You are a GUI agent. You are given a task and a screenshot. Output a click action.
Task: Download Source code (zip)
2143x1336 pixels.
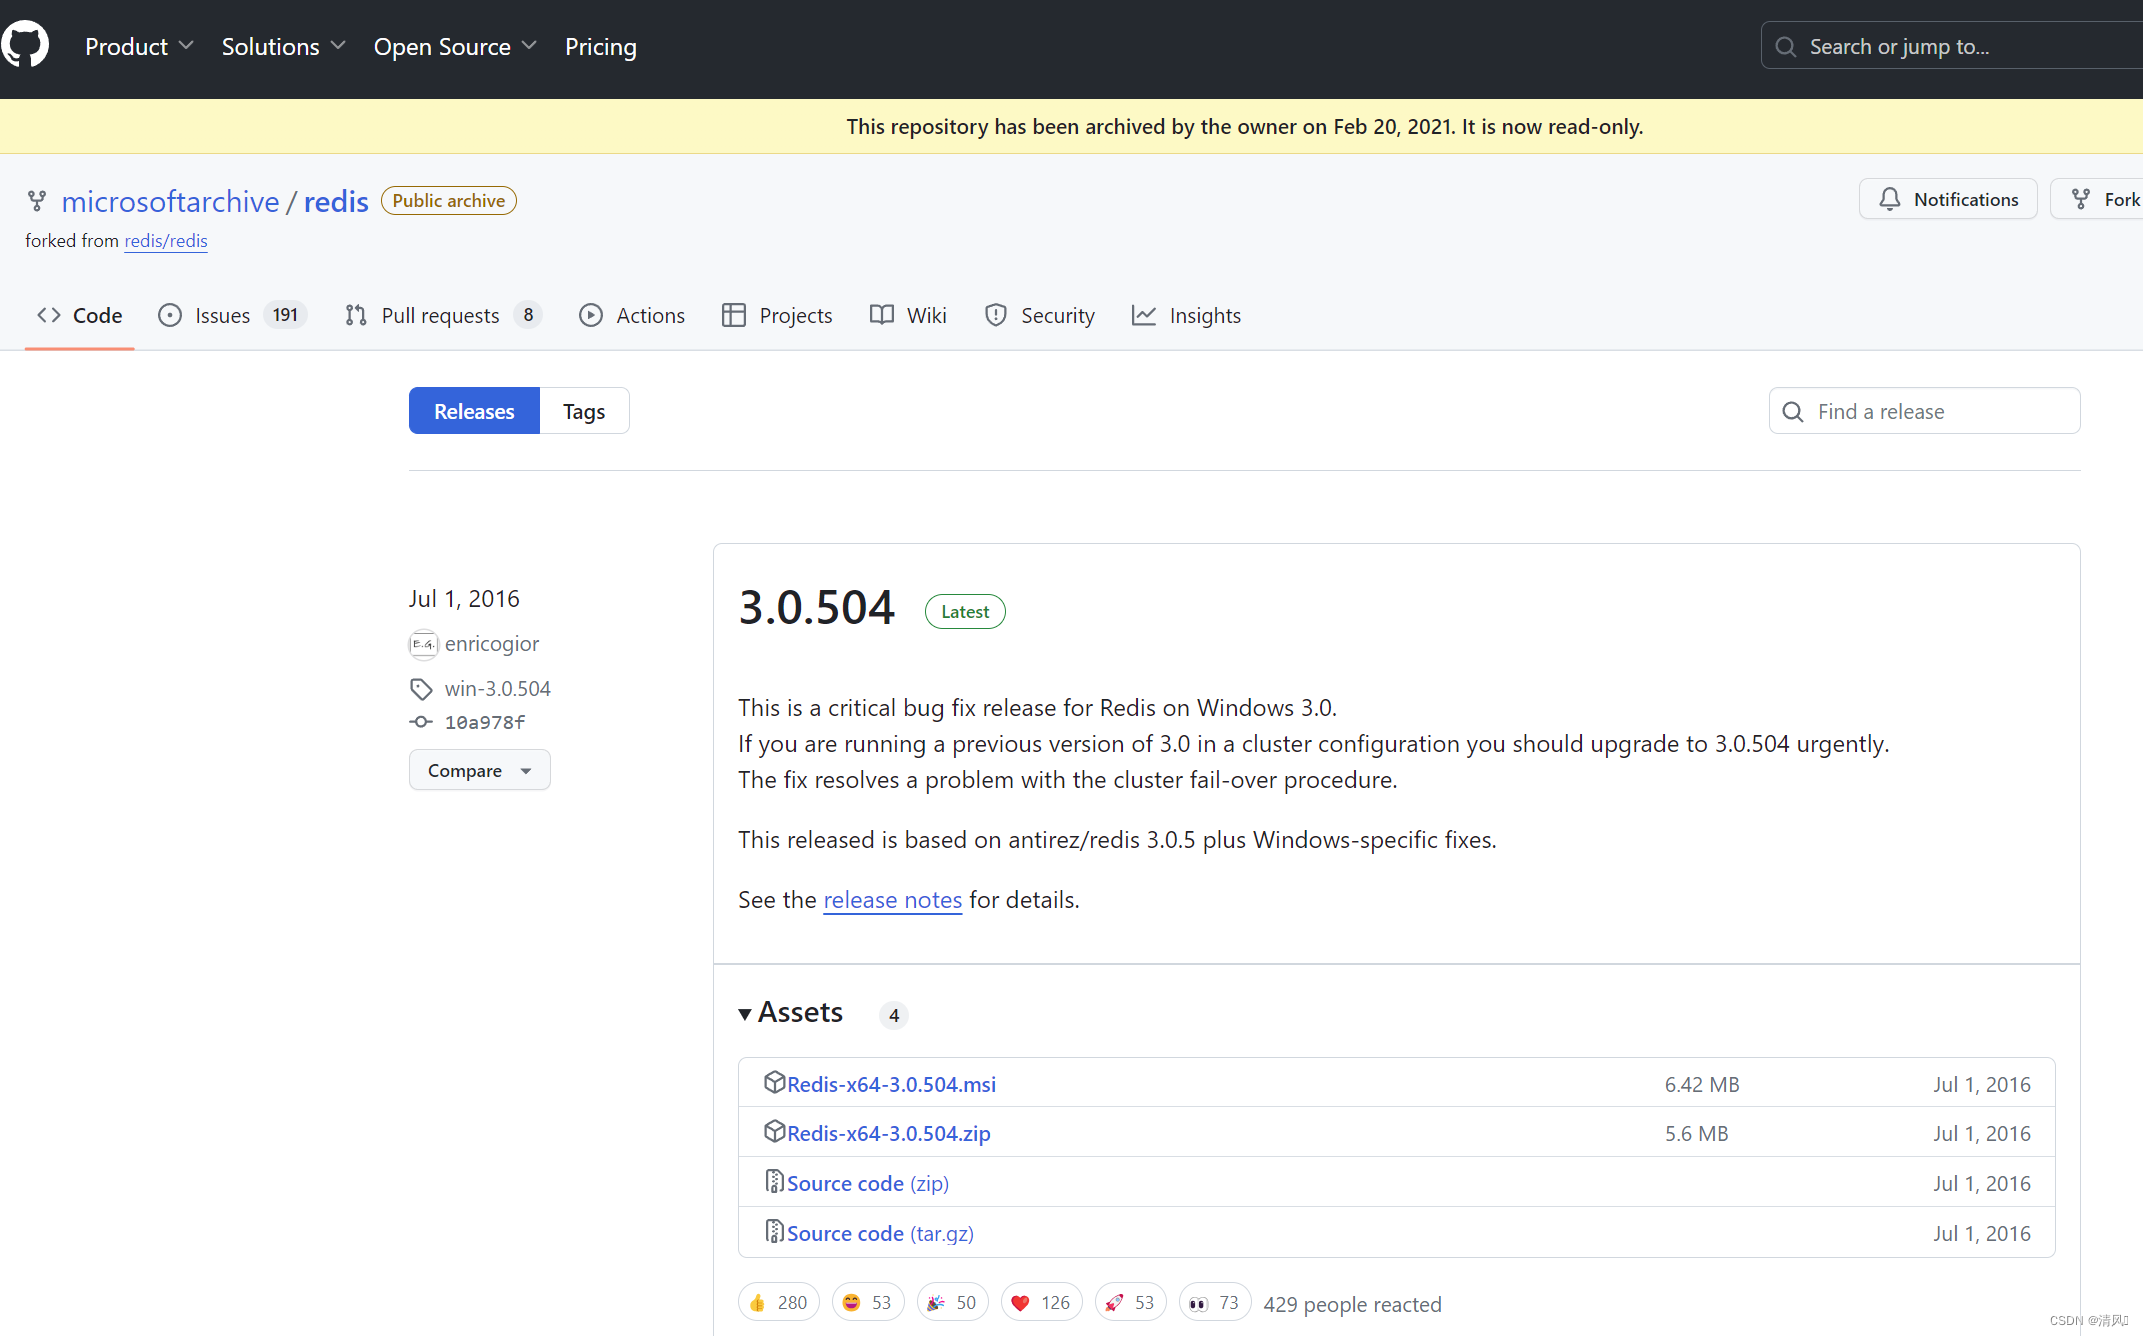click(x=867, y=1183)
